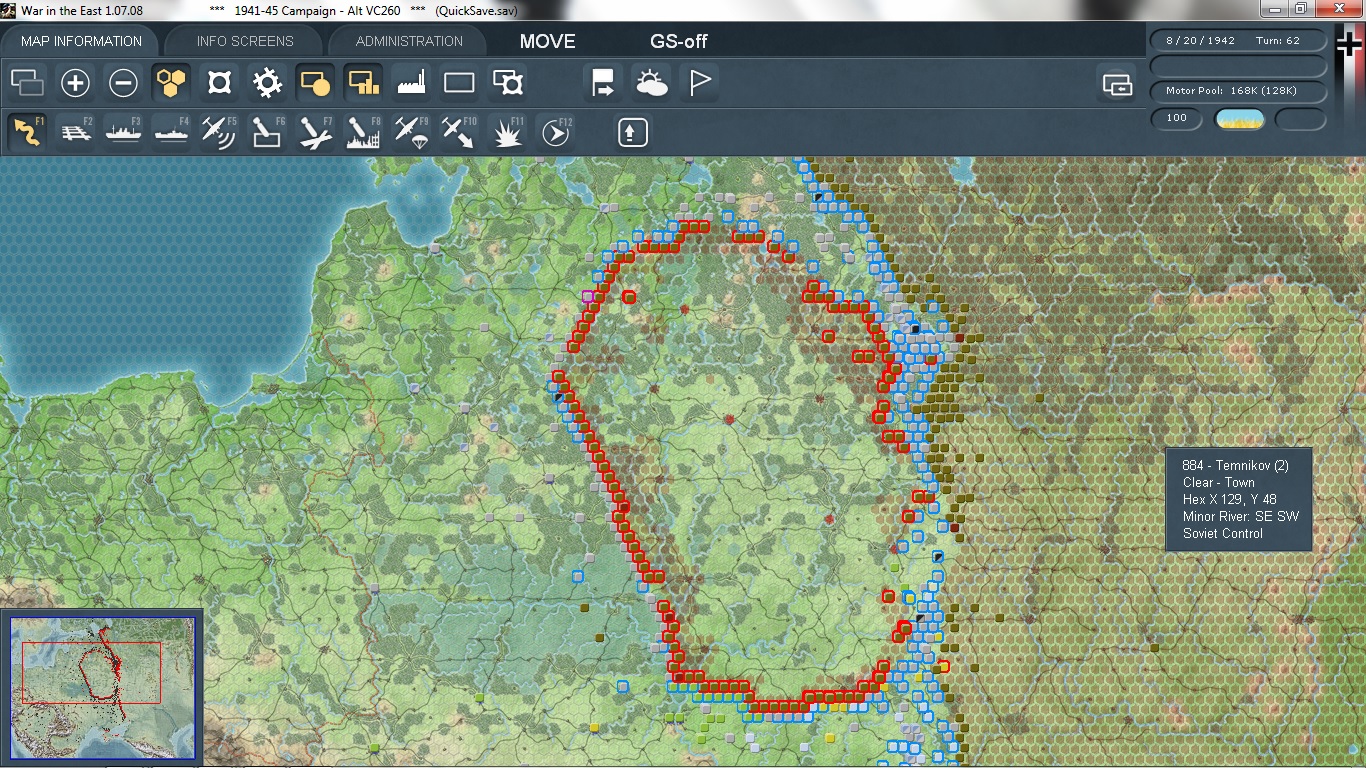Show the weather with the sun-cloud icon
1366x768 pixels.
(x=651, y=83)
